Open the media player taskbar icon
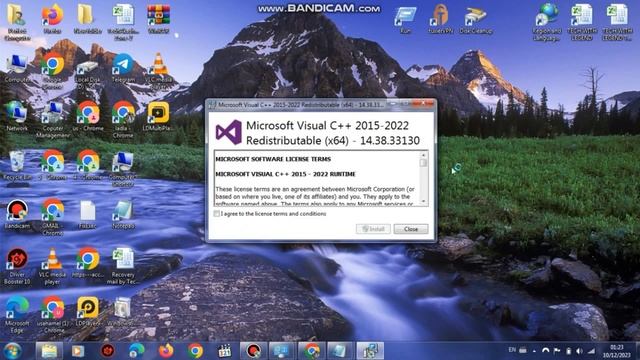The width and height of the screenshot is (640, 360). (x=78, y=351)
